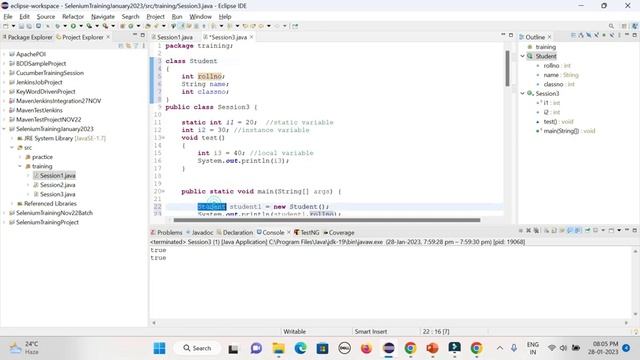Click the green Run button in toolbar

click(x=73, y=26)
